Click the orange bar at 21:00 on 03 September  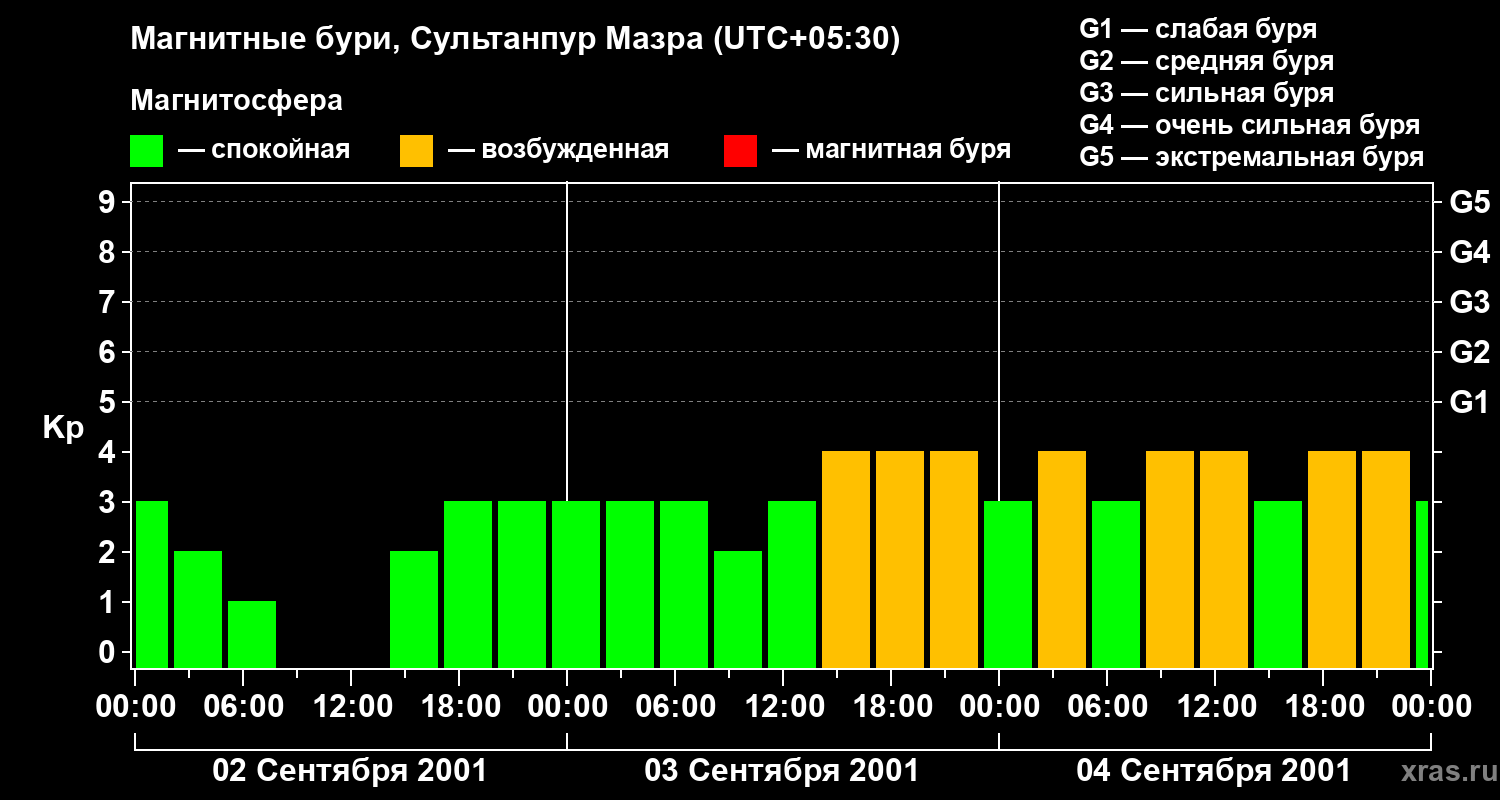954,559
